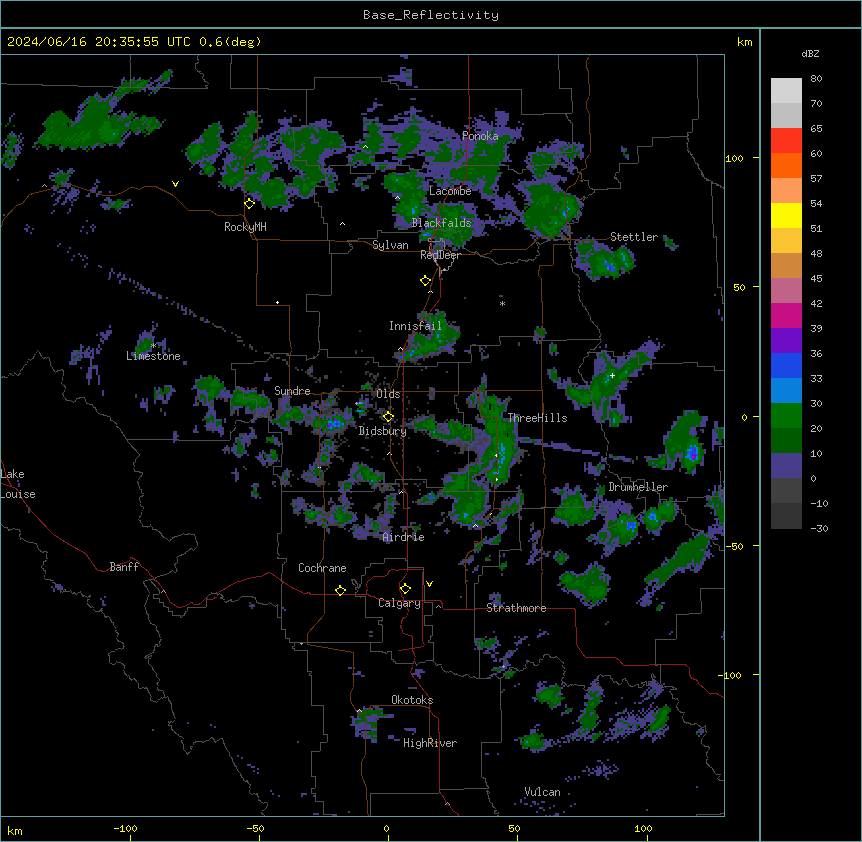Select the ThreeHills label

tap(537, 418)
